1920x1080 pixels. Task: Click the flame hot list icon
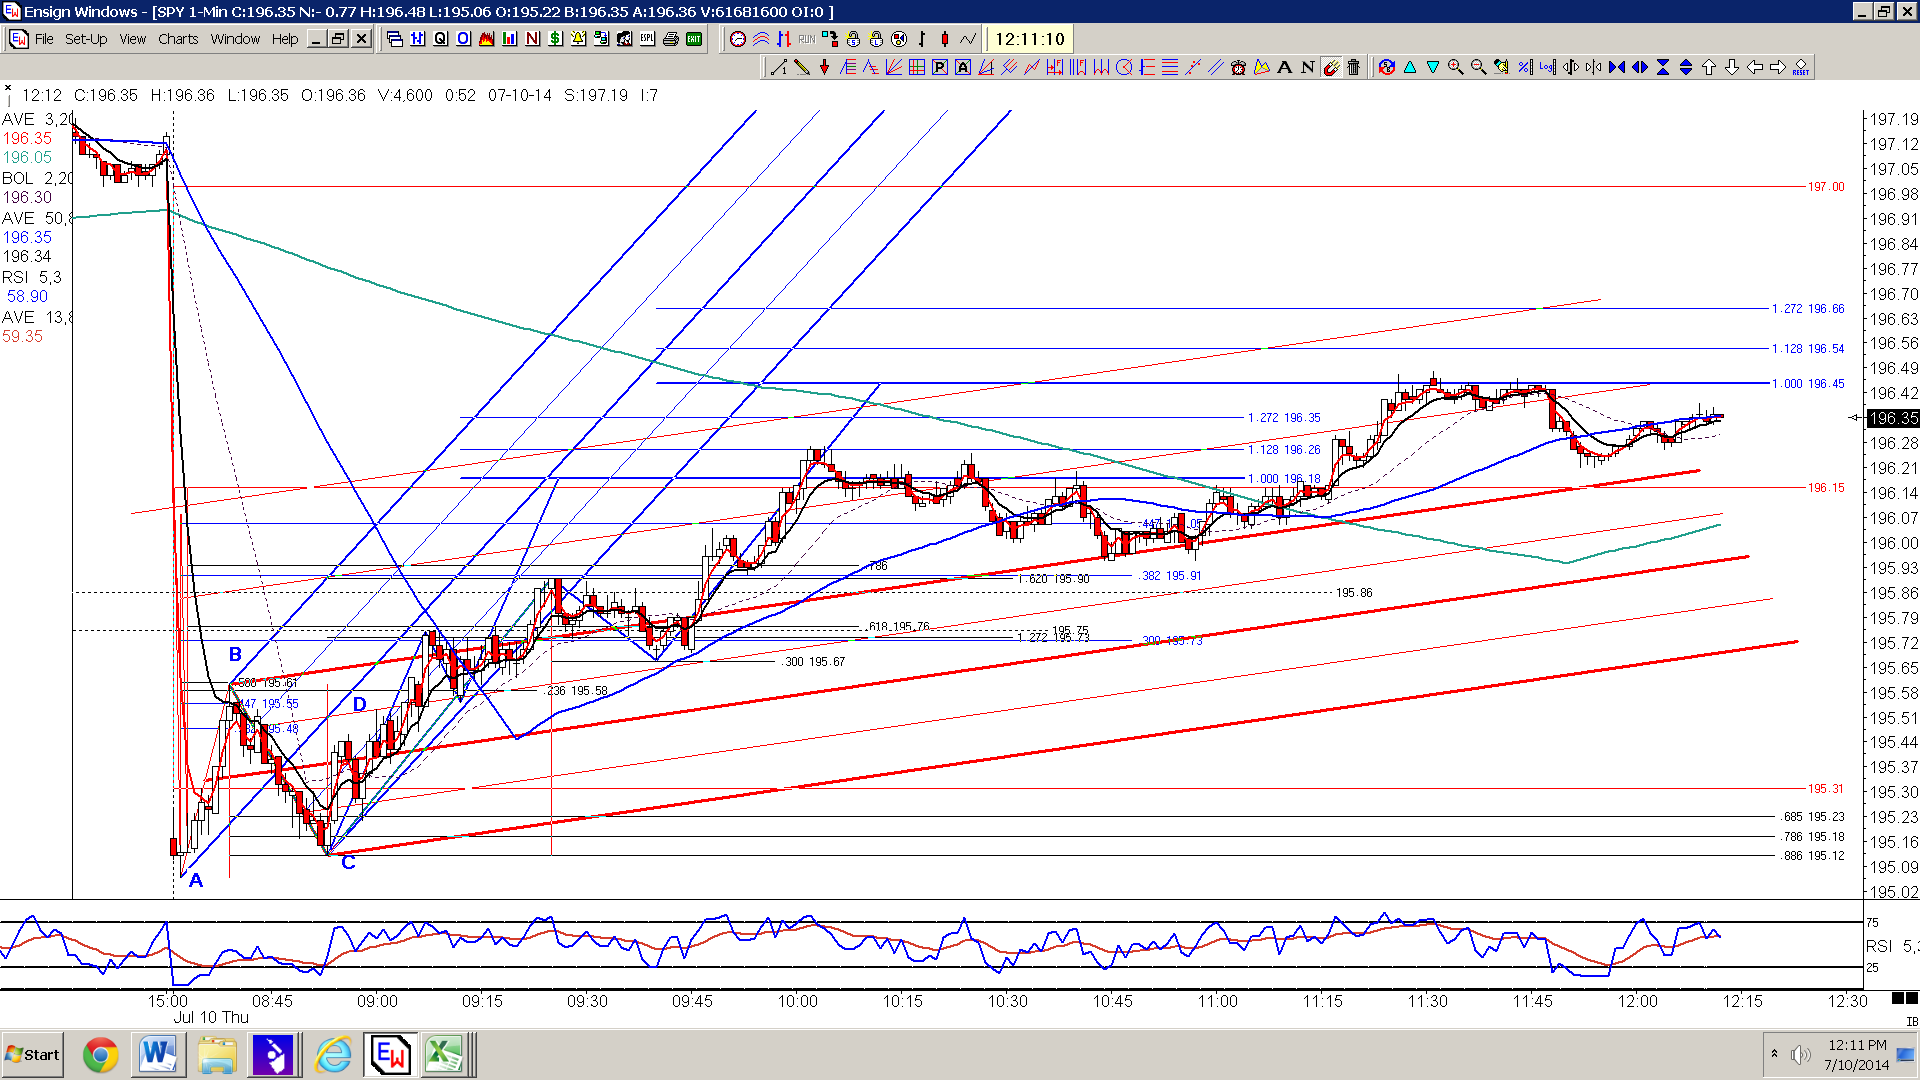(x=486, y=39)
